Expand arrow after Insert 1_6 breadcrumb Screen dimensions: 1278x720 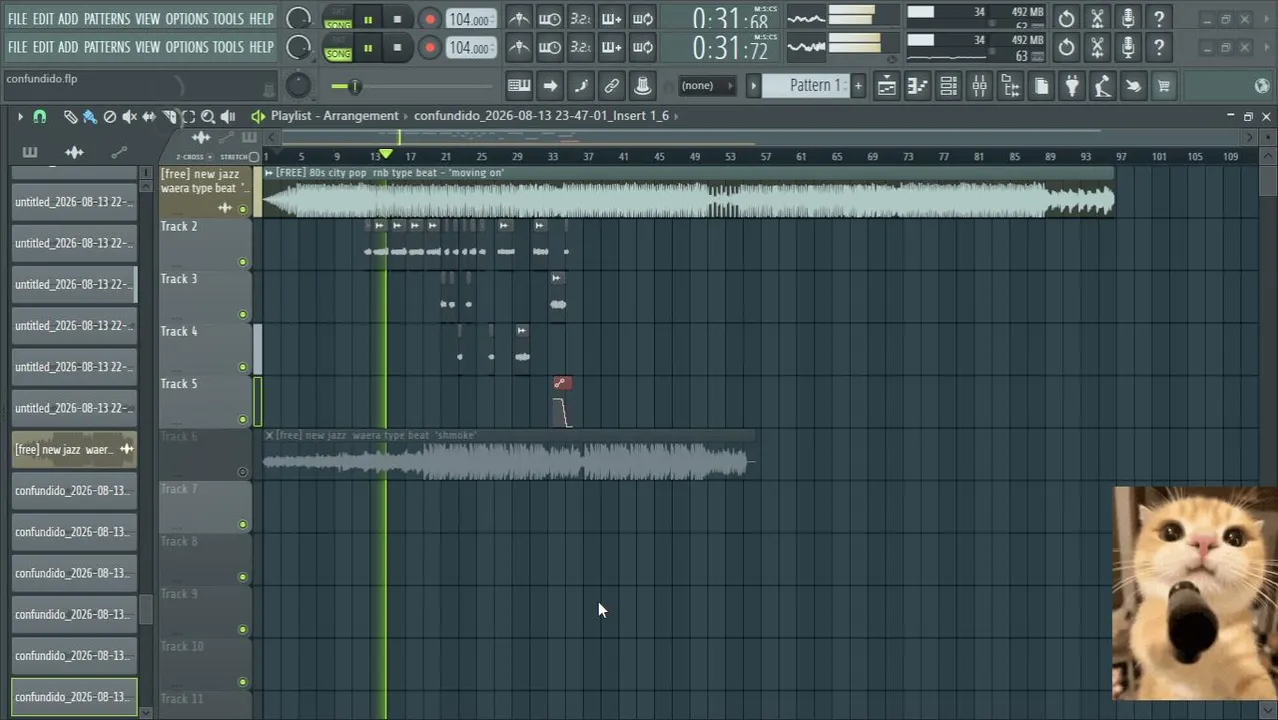(677, 116)
